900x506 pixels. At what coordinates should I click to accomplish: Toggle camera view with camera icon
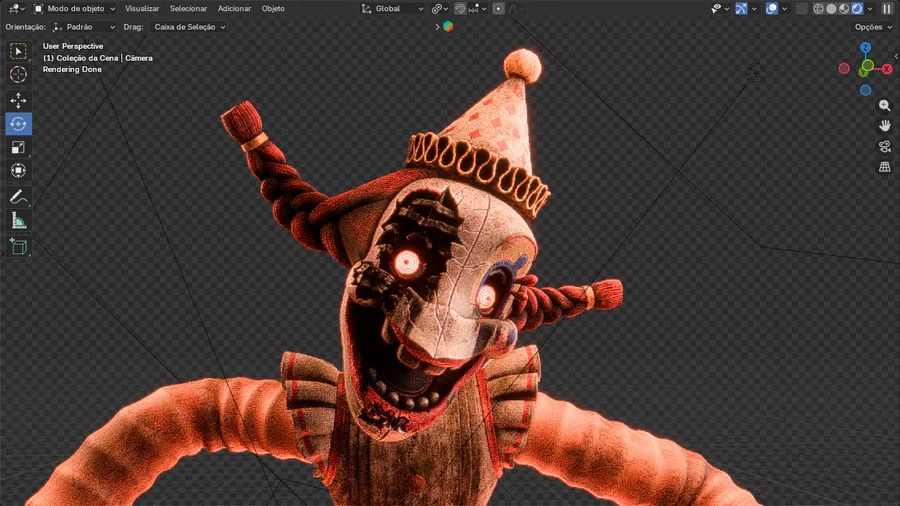coord(885,146)
